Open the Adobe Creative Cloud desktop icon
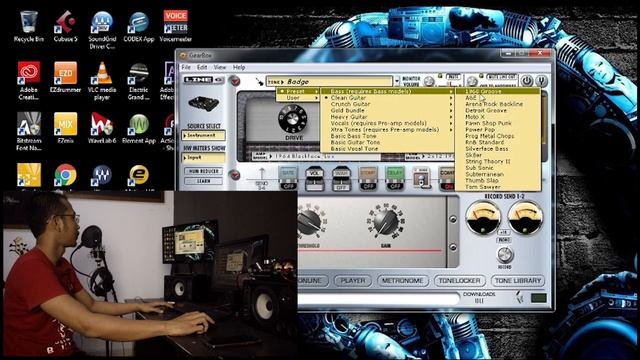640x360 pixels. 29,80
